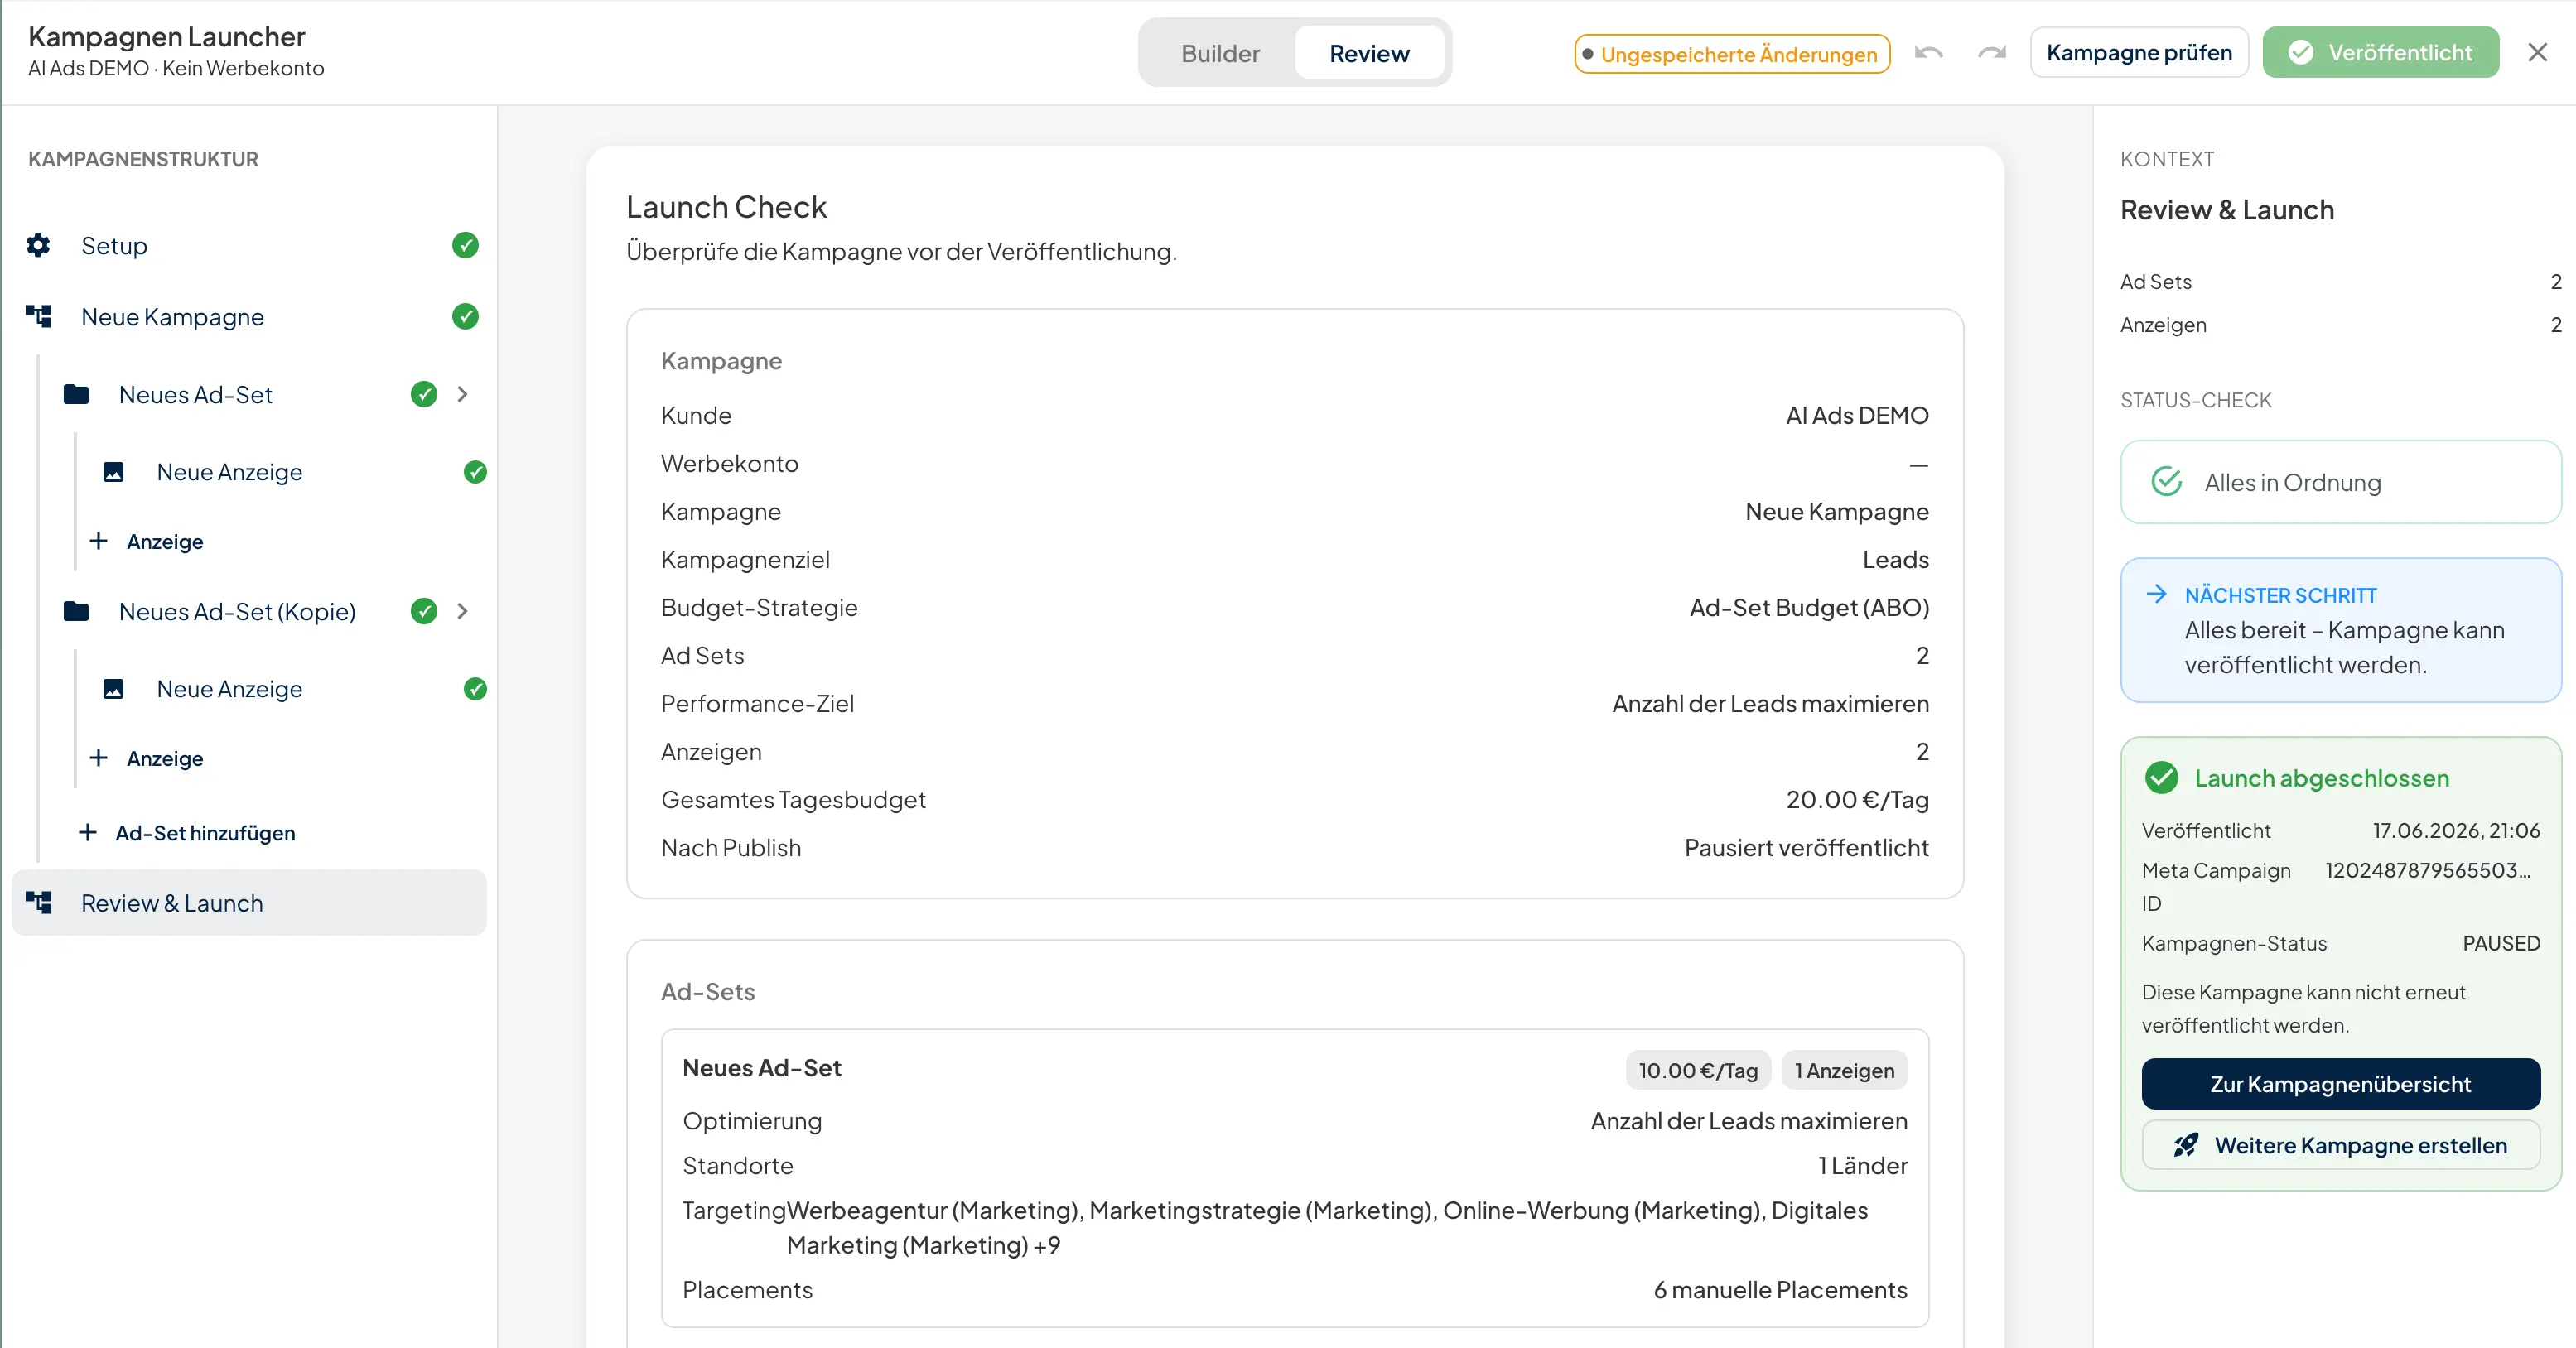Click the 20.00 €/Tag Gesamtes Tagesbudget value

(x=1857, y=799)
